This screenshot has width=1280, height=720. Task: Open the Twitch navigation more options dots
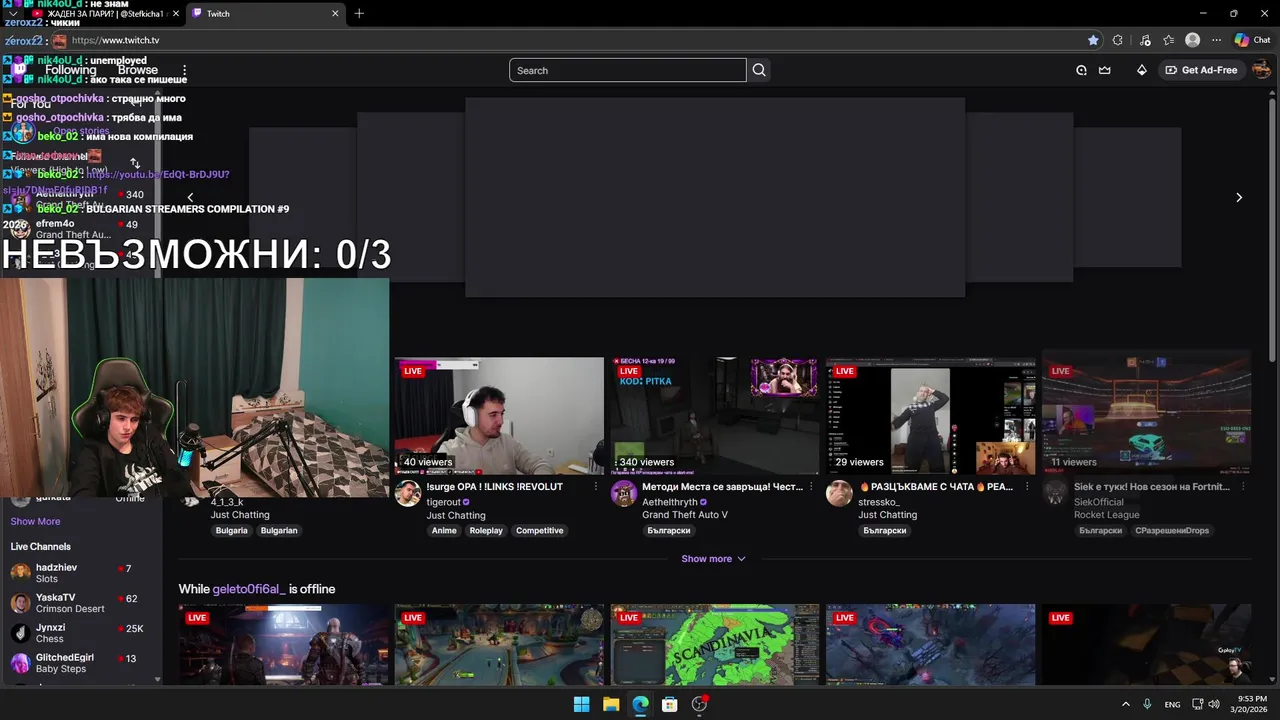[x=184, y=70]
